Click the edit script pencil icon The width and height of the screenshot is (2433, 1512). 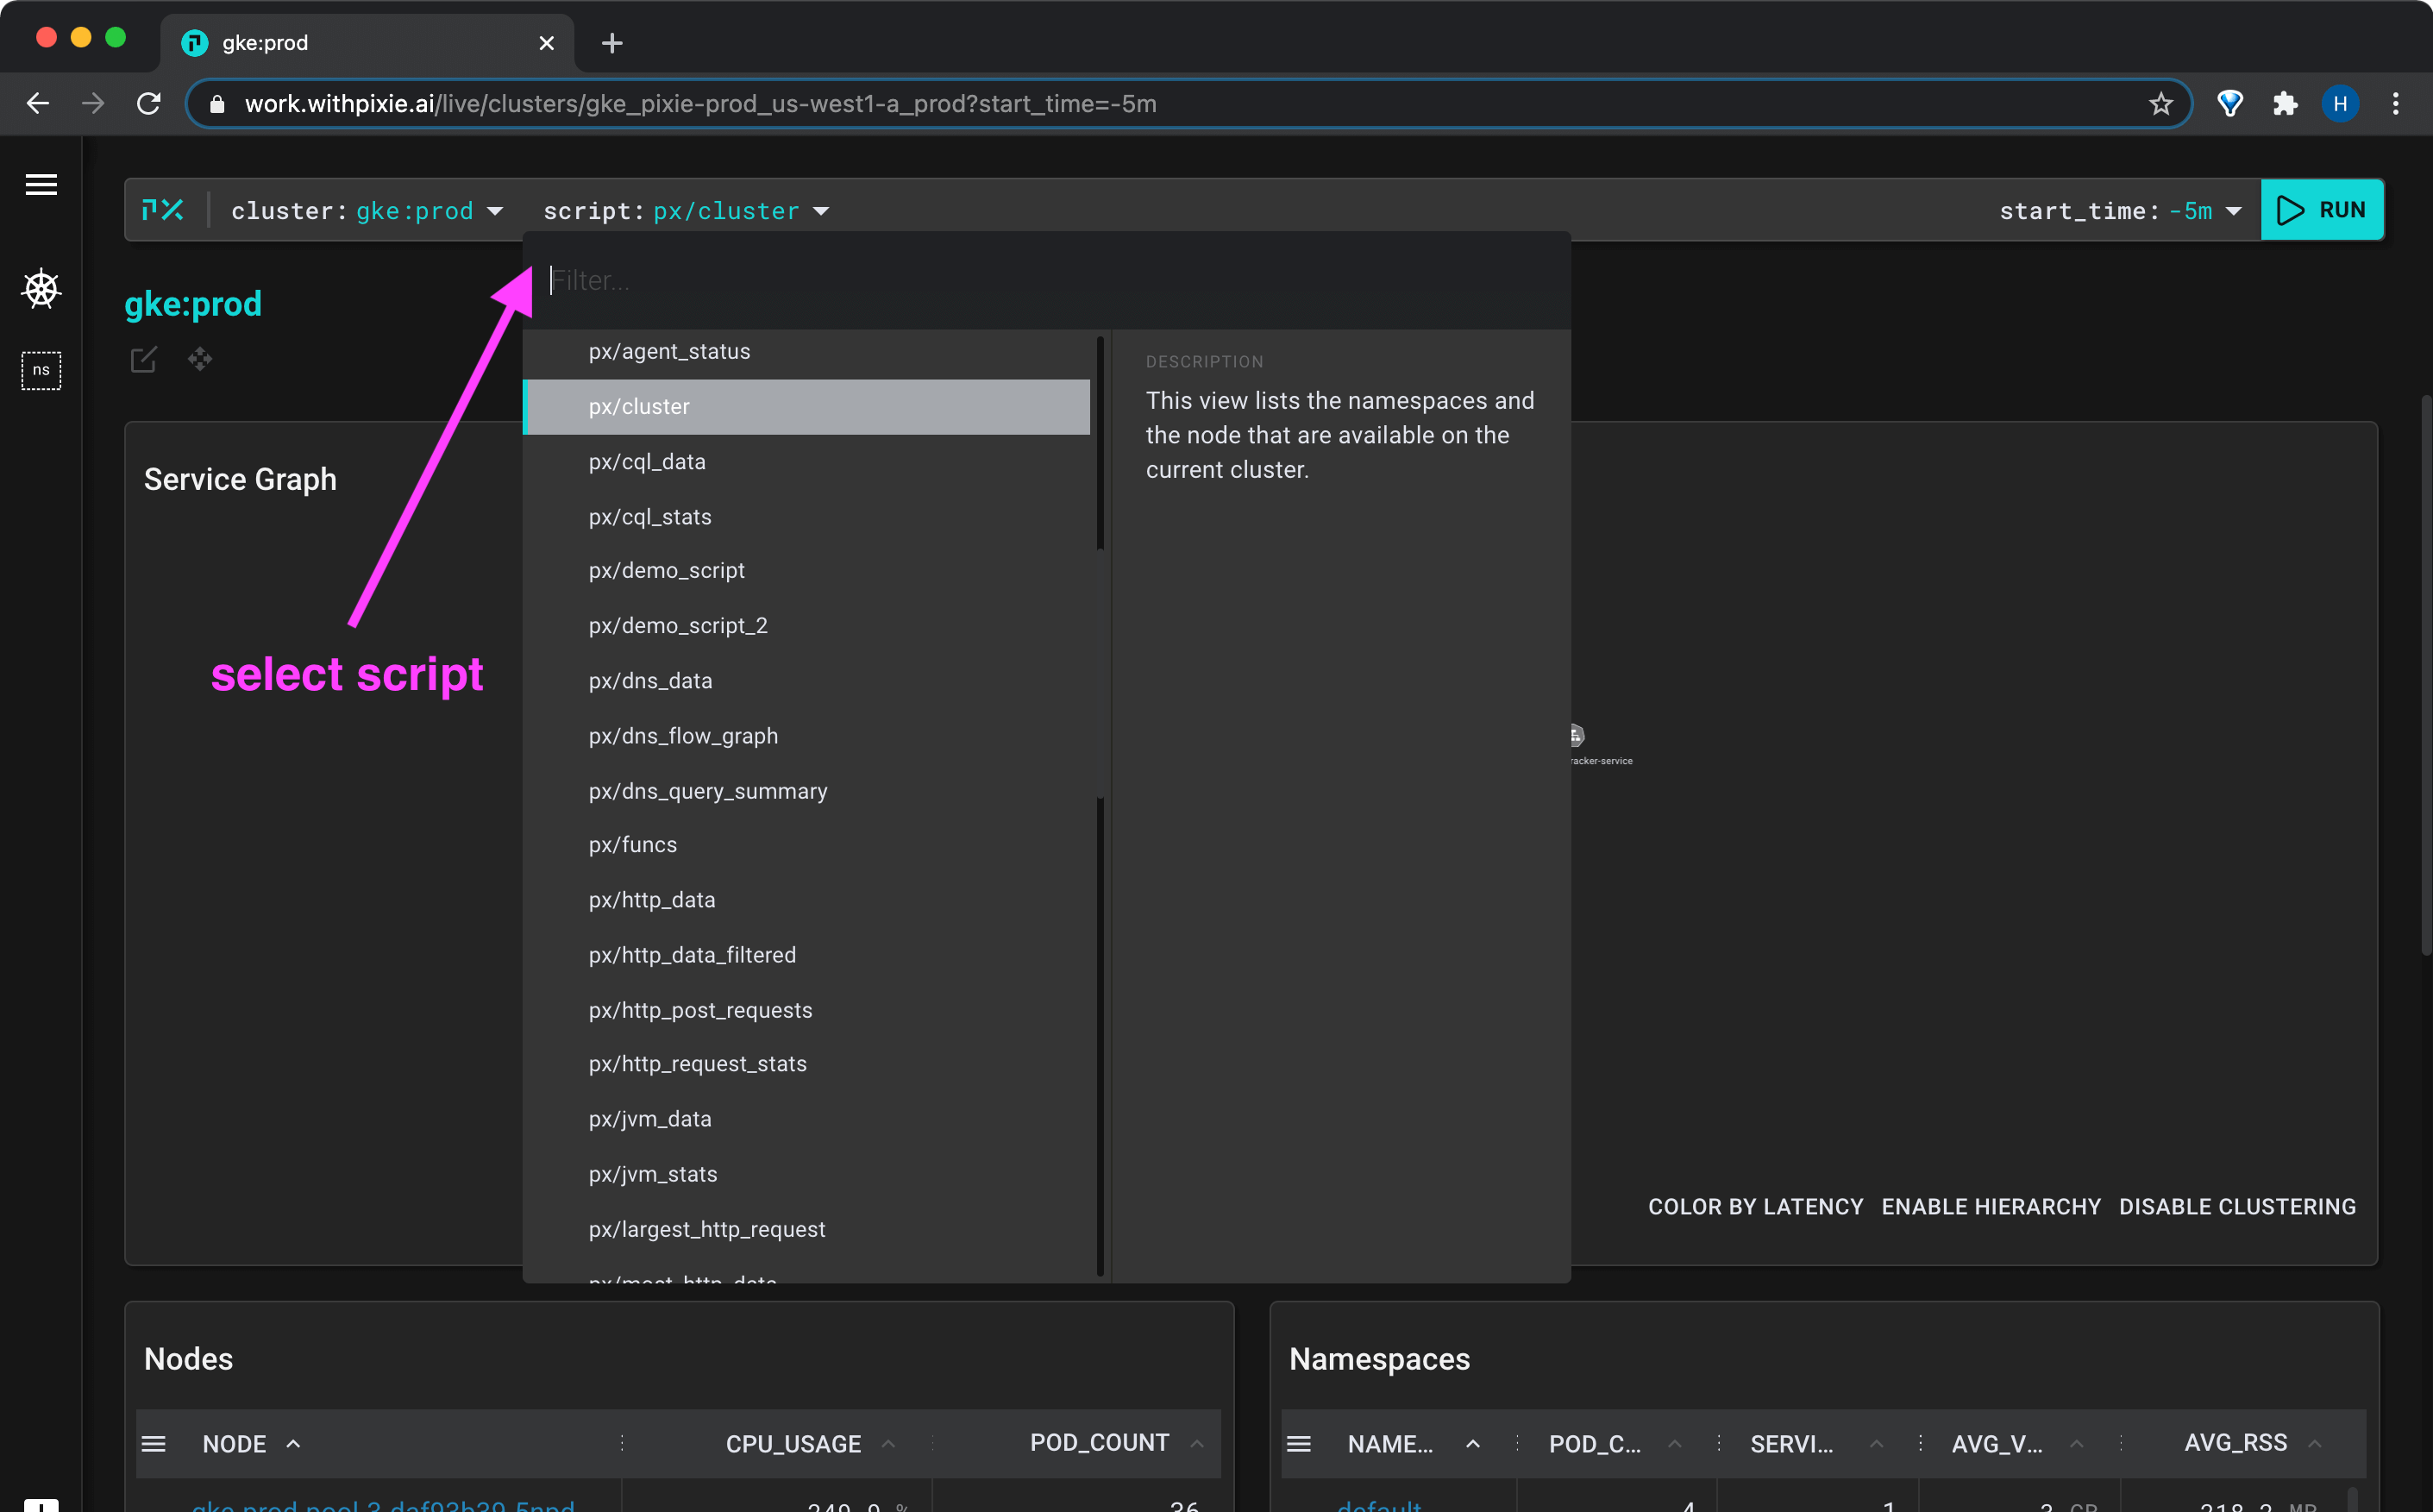pos(144,359)
